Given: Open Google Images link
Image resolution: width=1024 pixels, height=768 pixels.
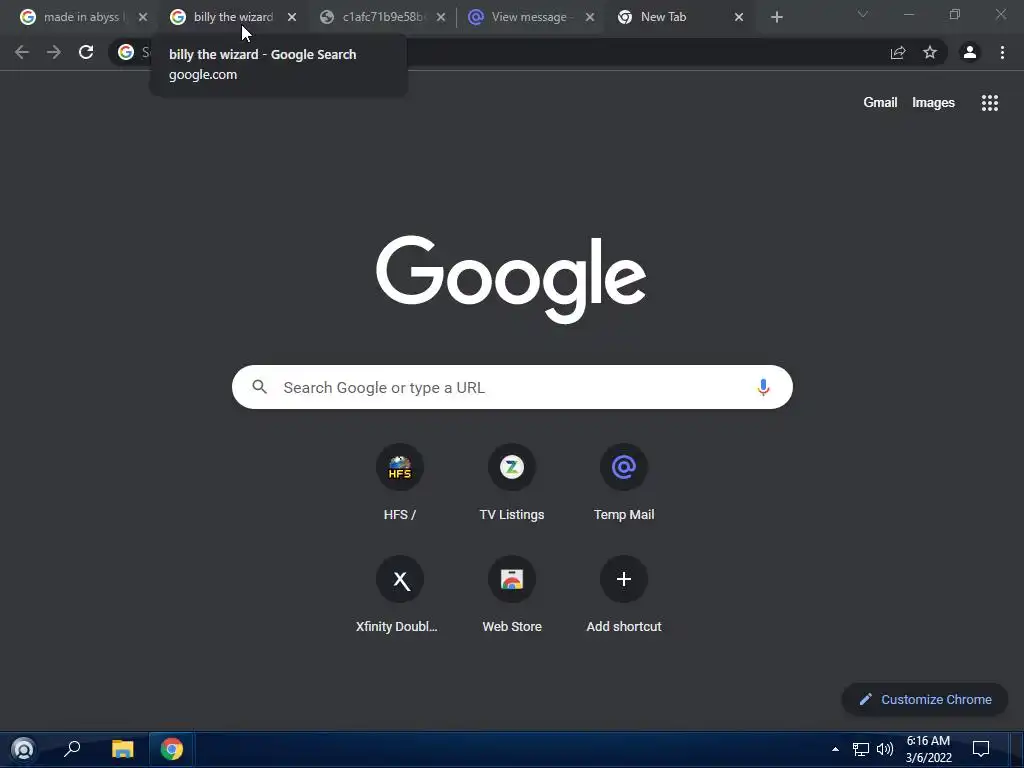Looking at the screenshot, I should coord(933,103).
